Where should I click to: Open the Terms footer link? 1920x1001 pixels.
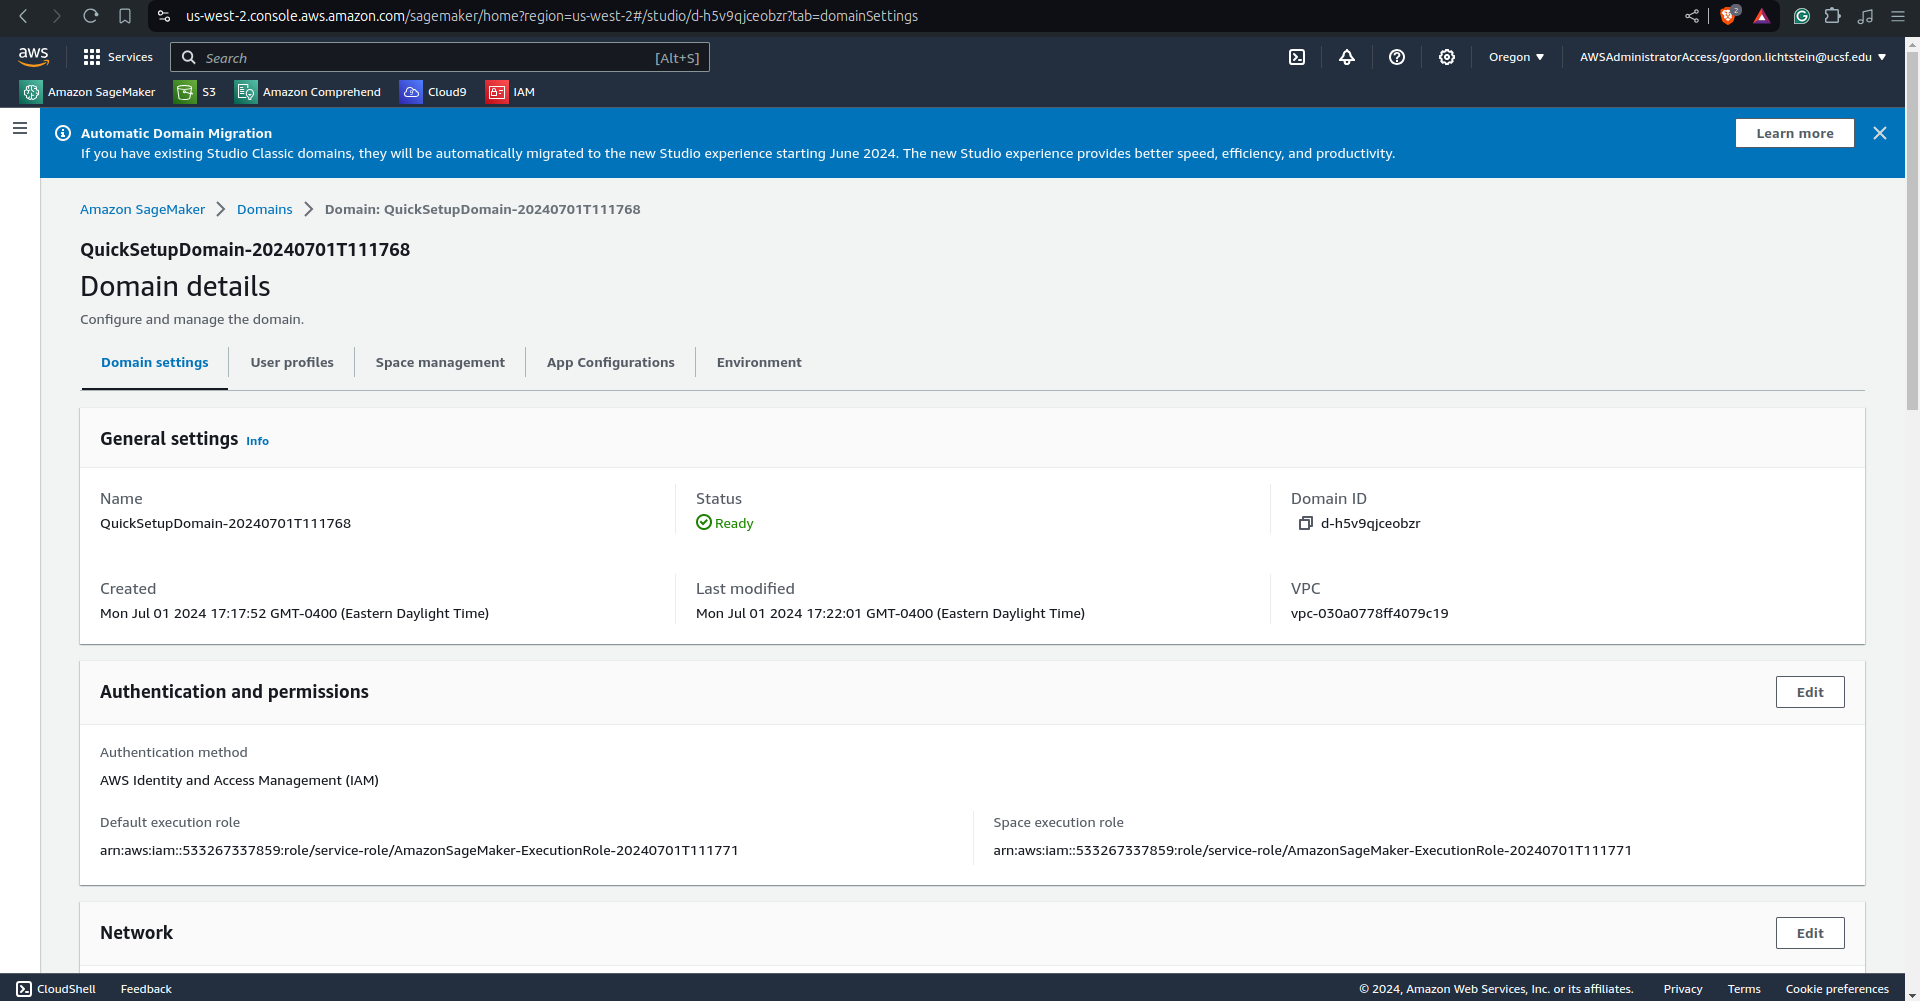(1744, 989)
